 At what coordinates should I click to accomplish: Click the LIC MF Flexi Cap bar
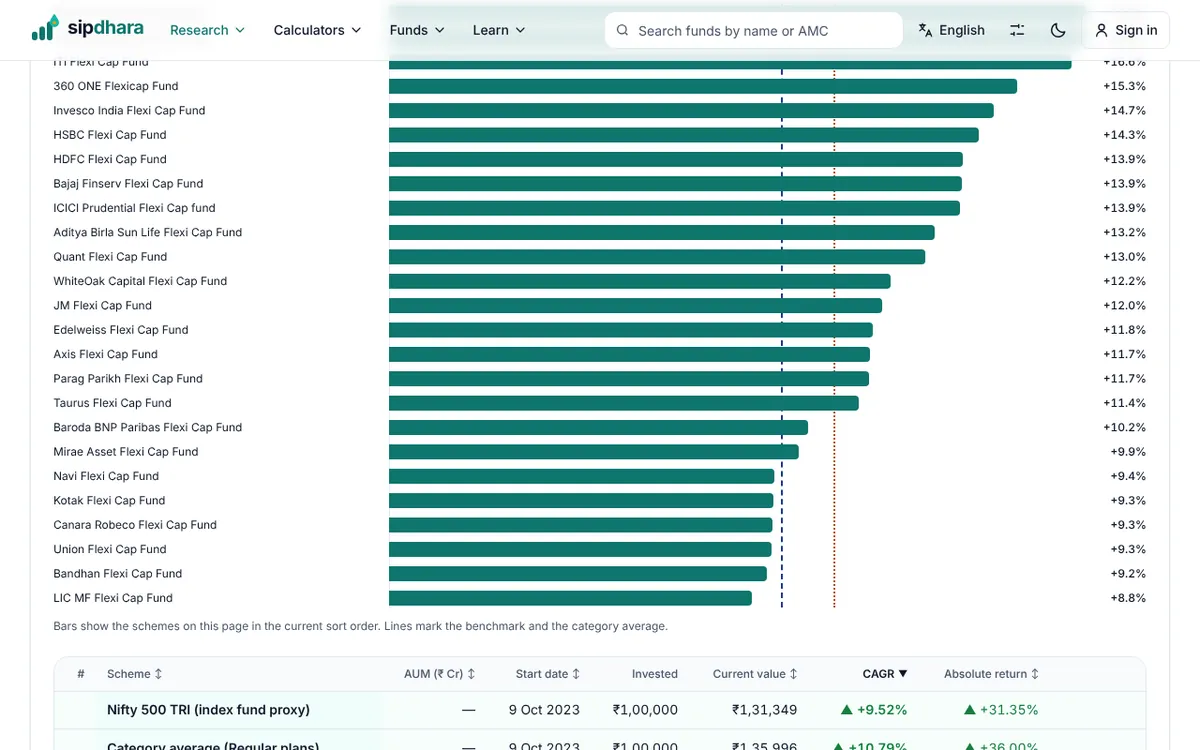pyautogui.click(x=570, y=598)
